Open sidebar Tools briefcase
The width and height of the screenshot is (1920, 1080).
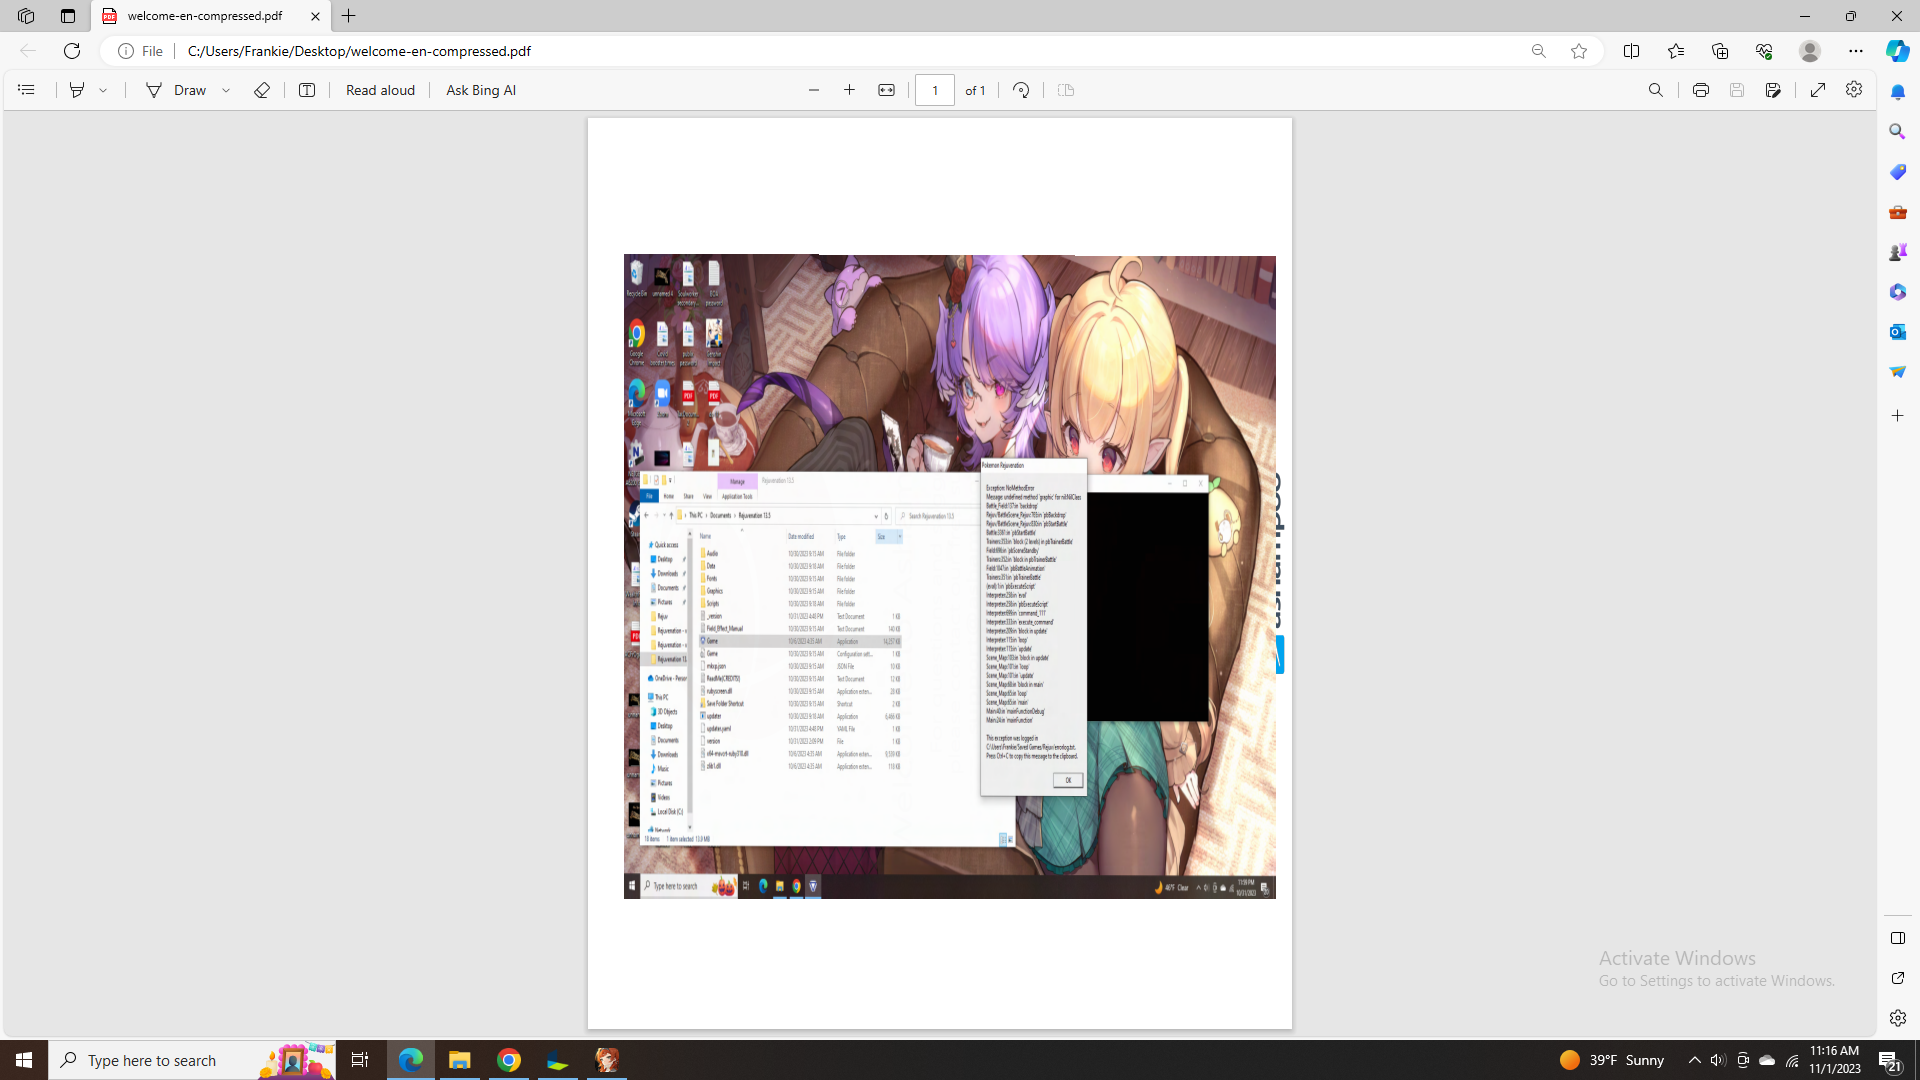click(x=1897, y=212)
